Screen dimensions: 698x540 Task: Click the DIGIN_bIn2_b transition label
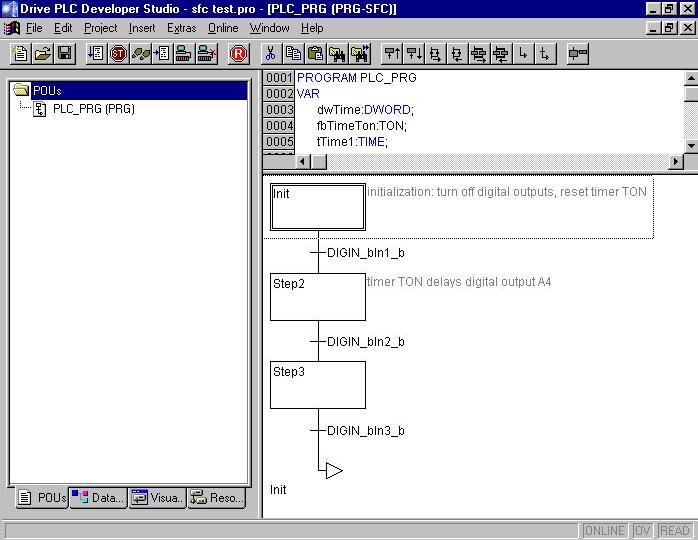coord(365,342)
